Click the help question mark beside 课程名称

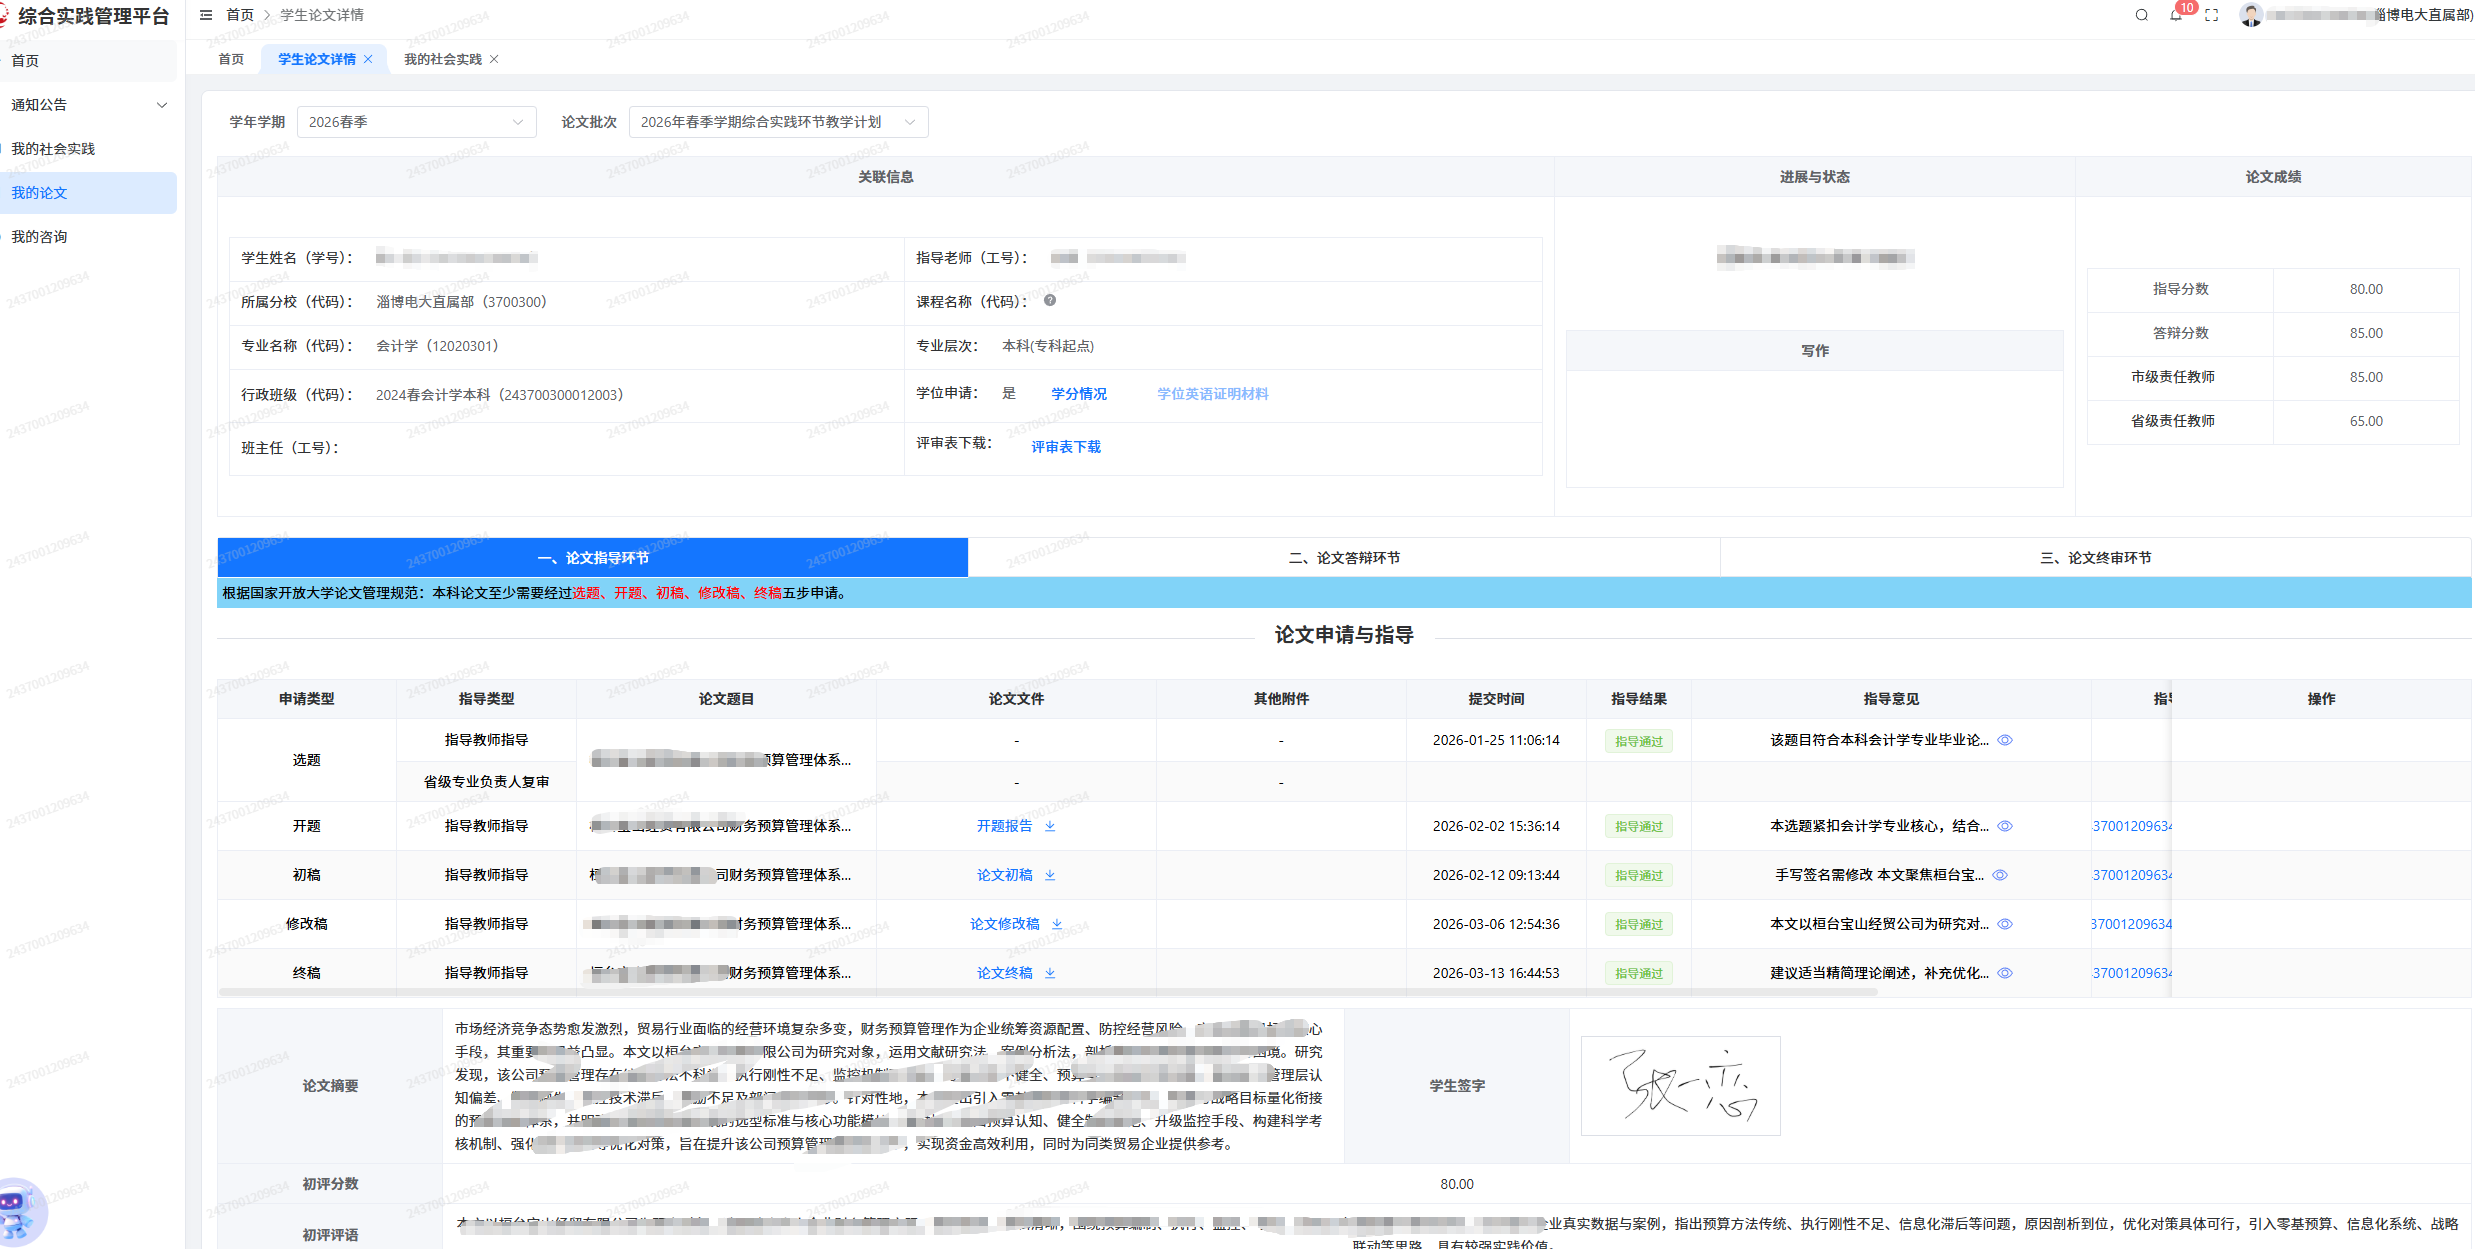pyautogui.click(x=1050, y=300)
